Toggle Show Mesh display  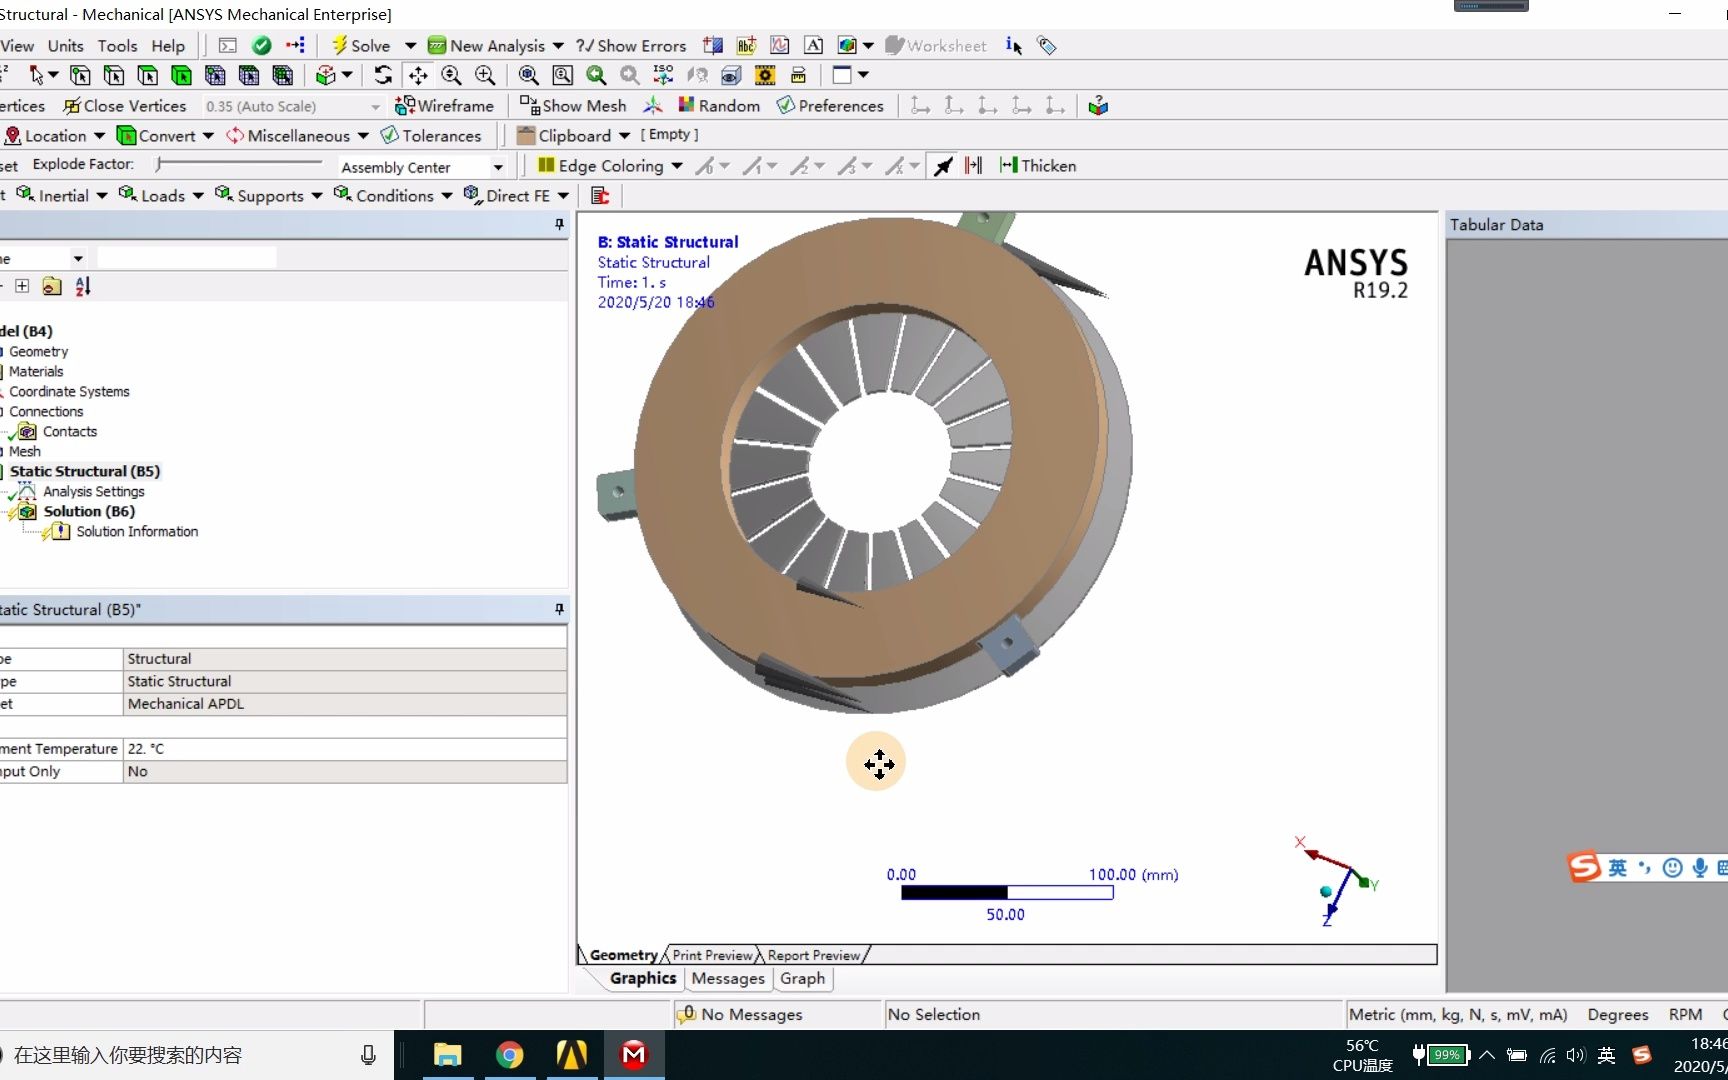point(573,106)
